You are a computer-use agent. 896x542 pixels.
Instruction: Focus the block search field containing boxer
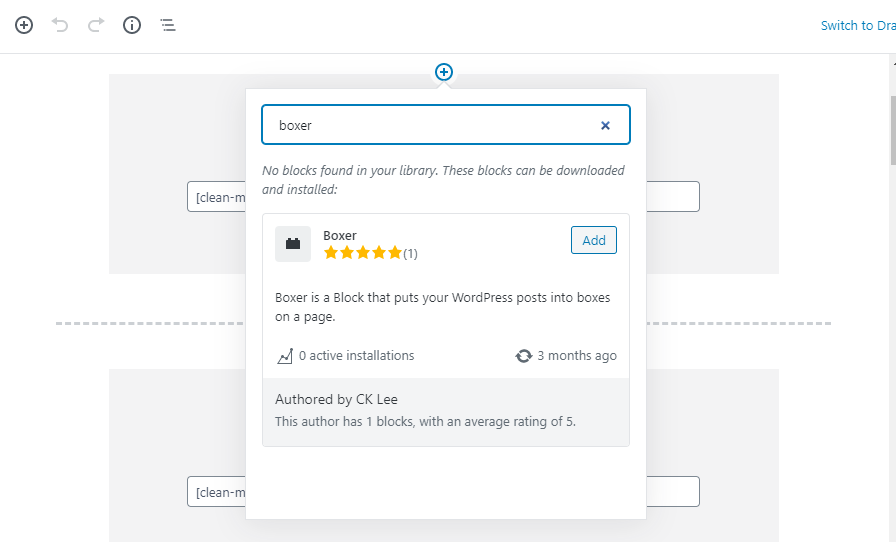pyautogui.click(x=430, y=126)
